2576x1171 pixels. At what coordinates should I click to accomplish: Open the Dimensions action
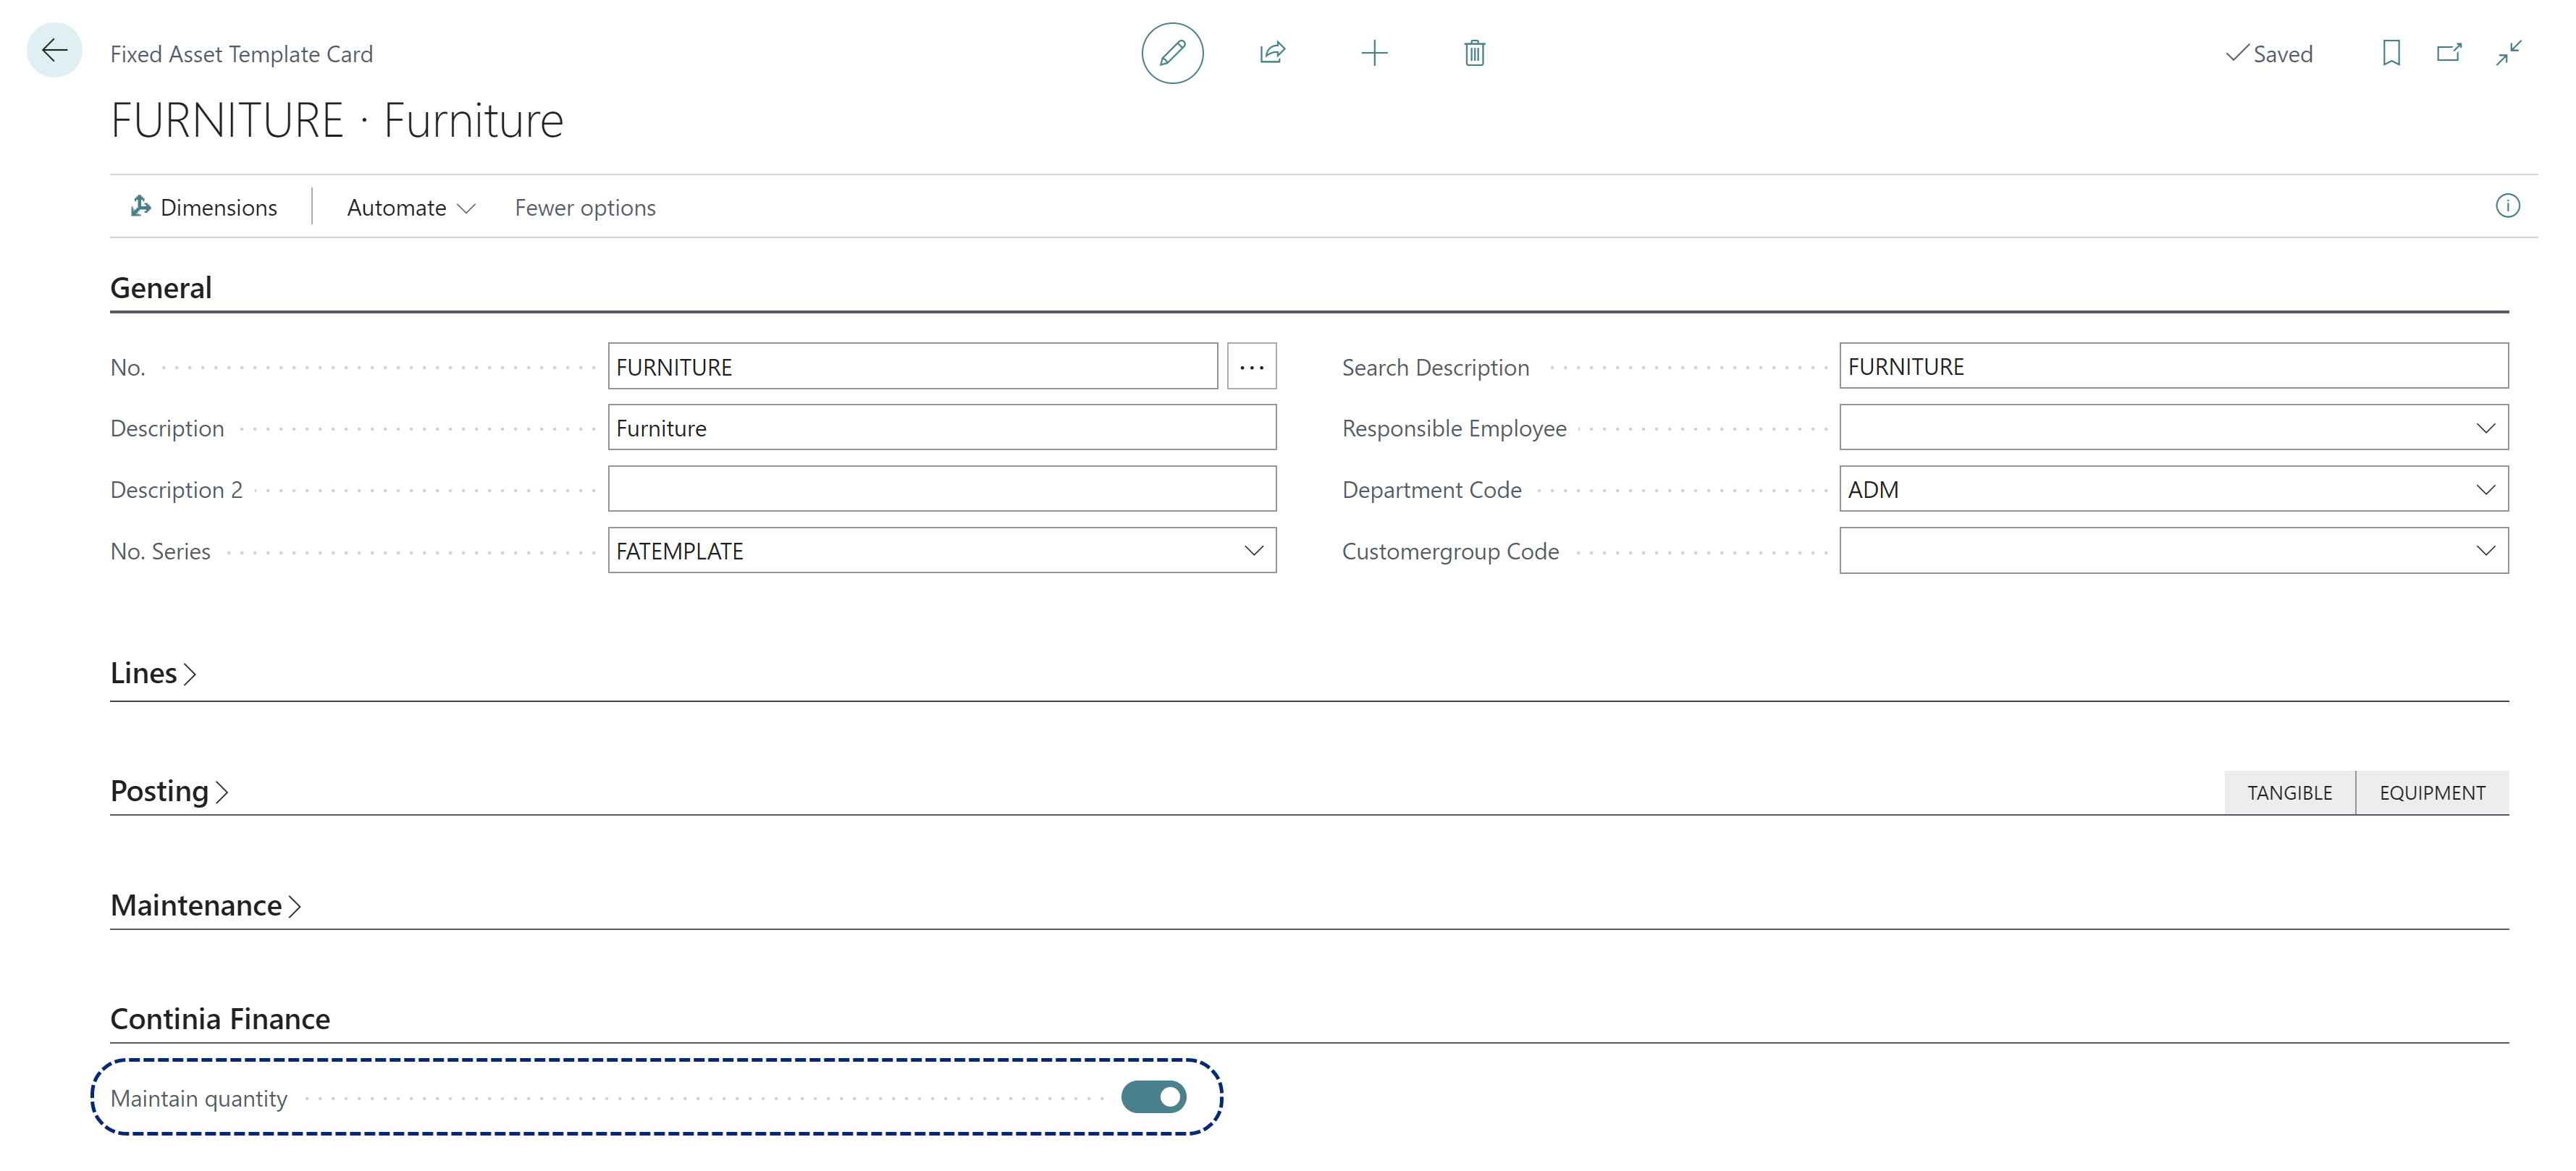pos(204,207)
